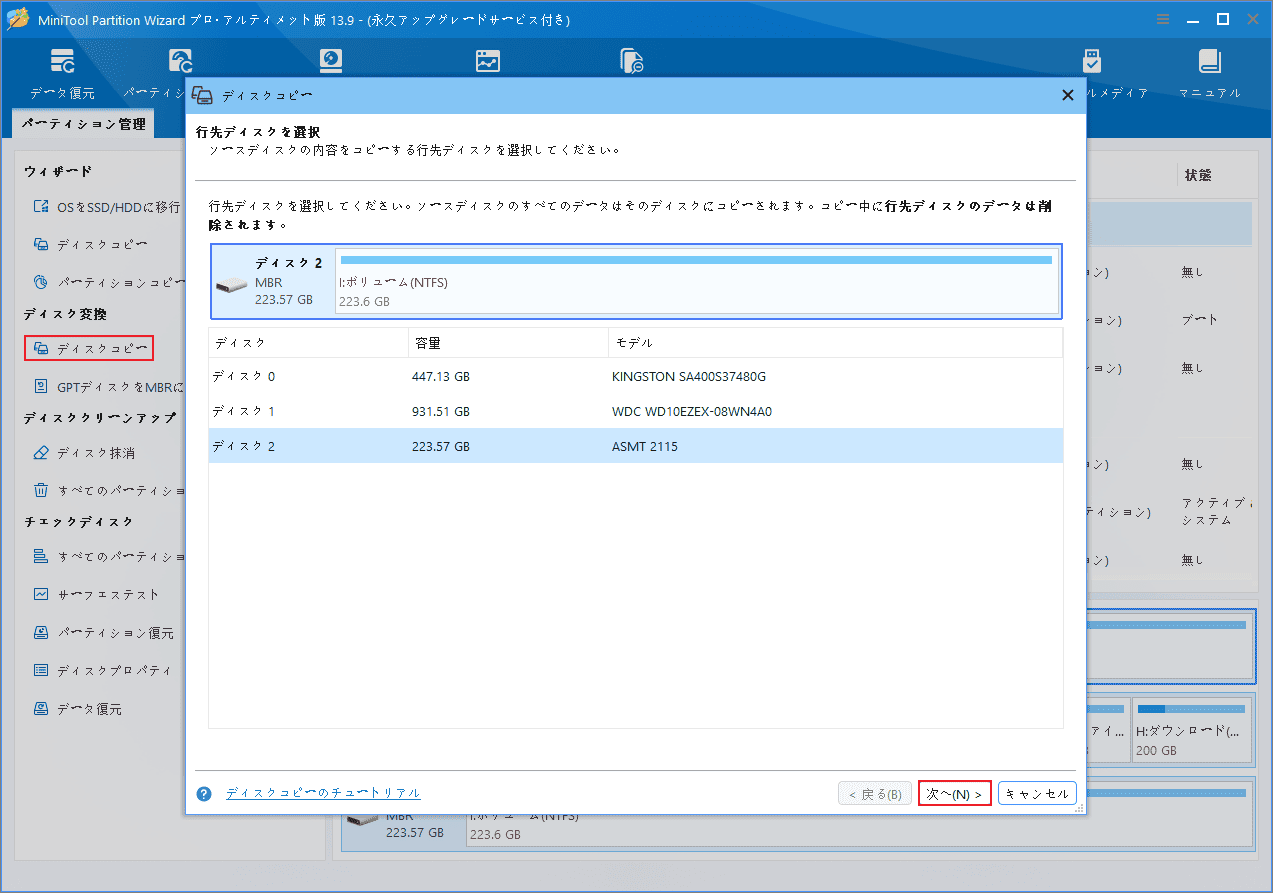The image size is (1273, 893).
Task: Click the OSをSSD/HDDに移行 icon in the sidebar
Action: (x=41, y=207)
